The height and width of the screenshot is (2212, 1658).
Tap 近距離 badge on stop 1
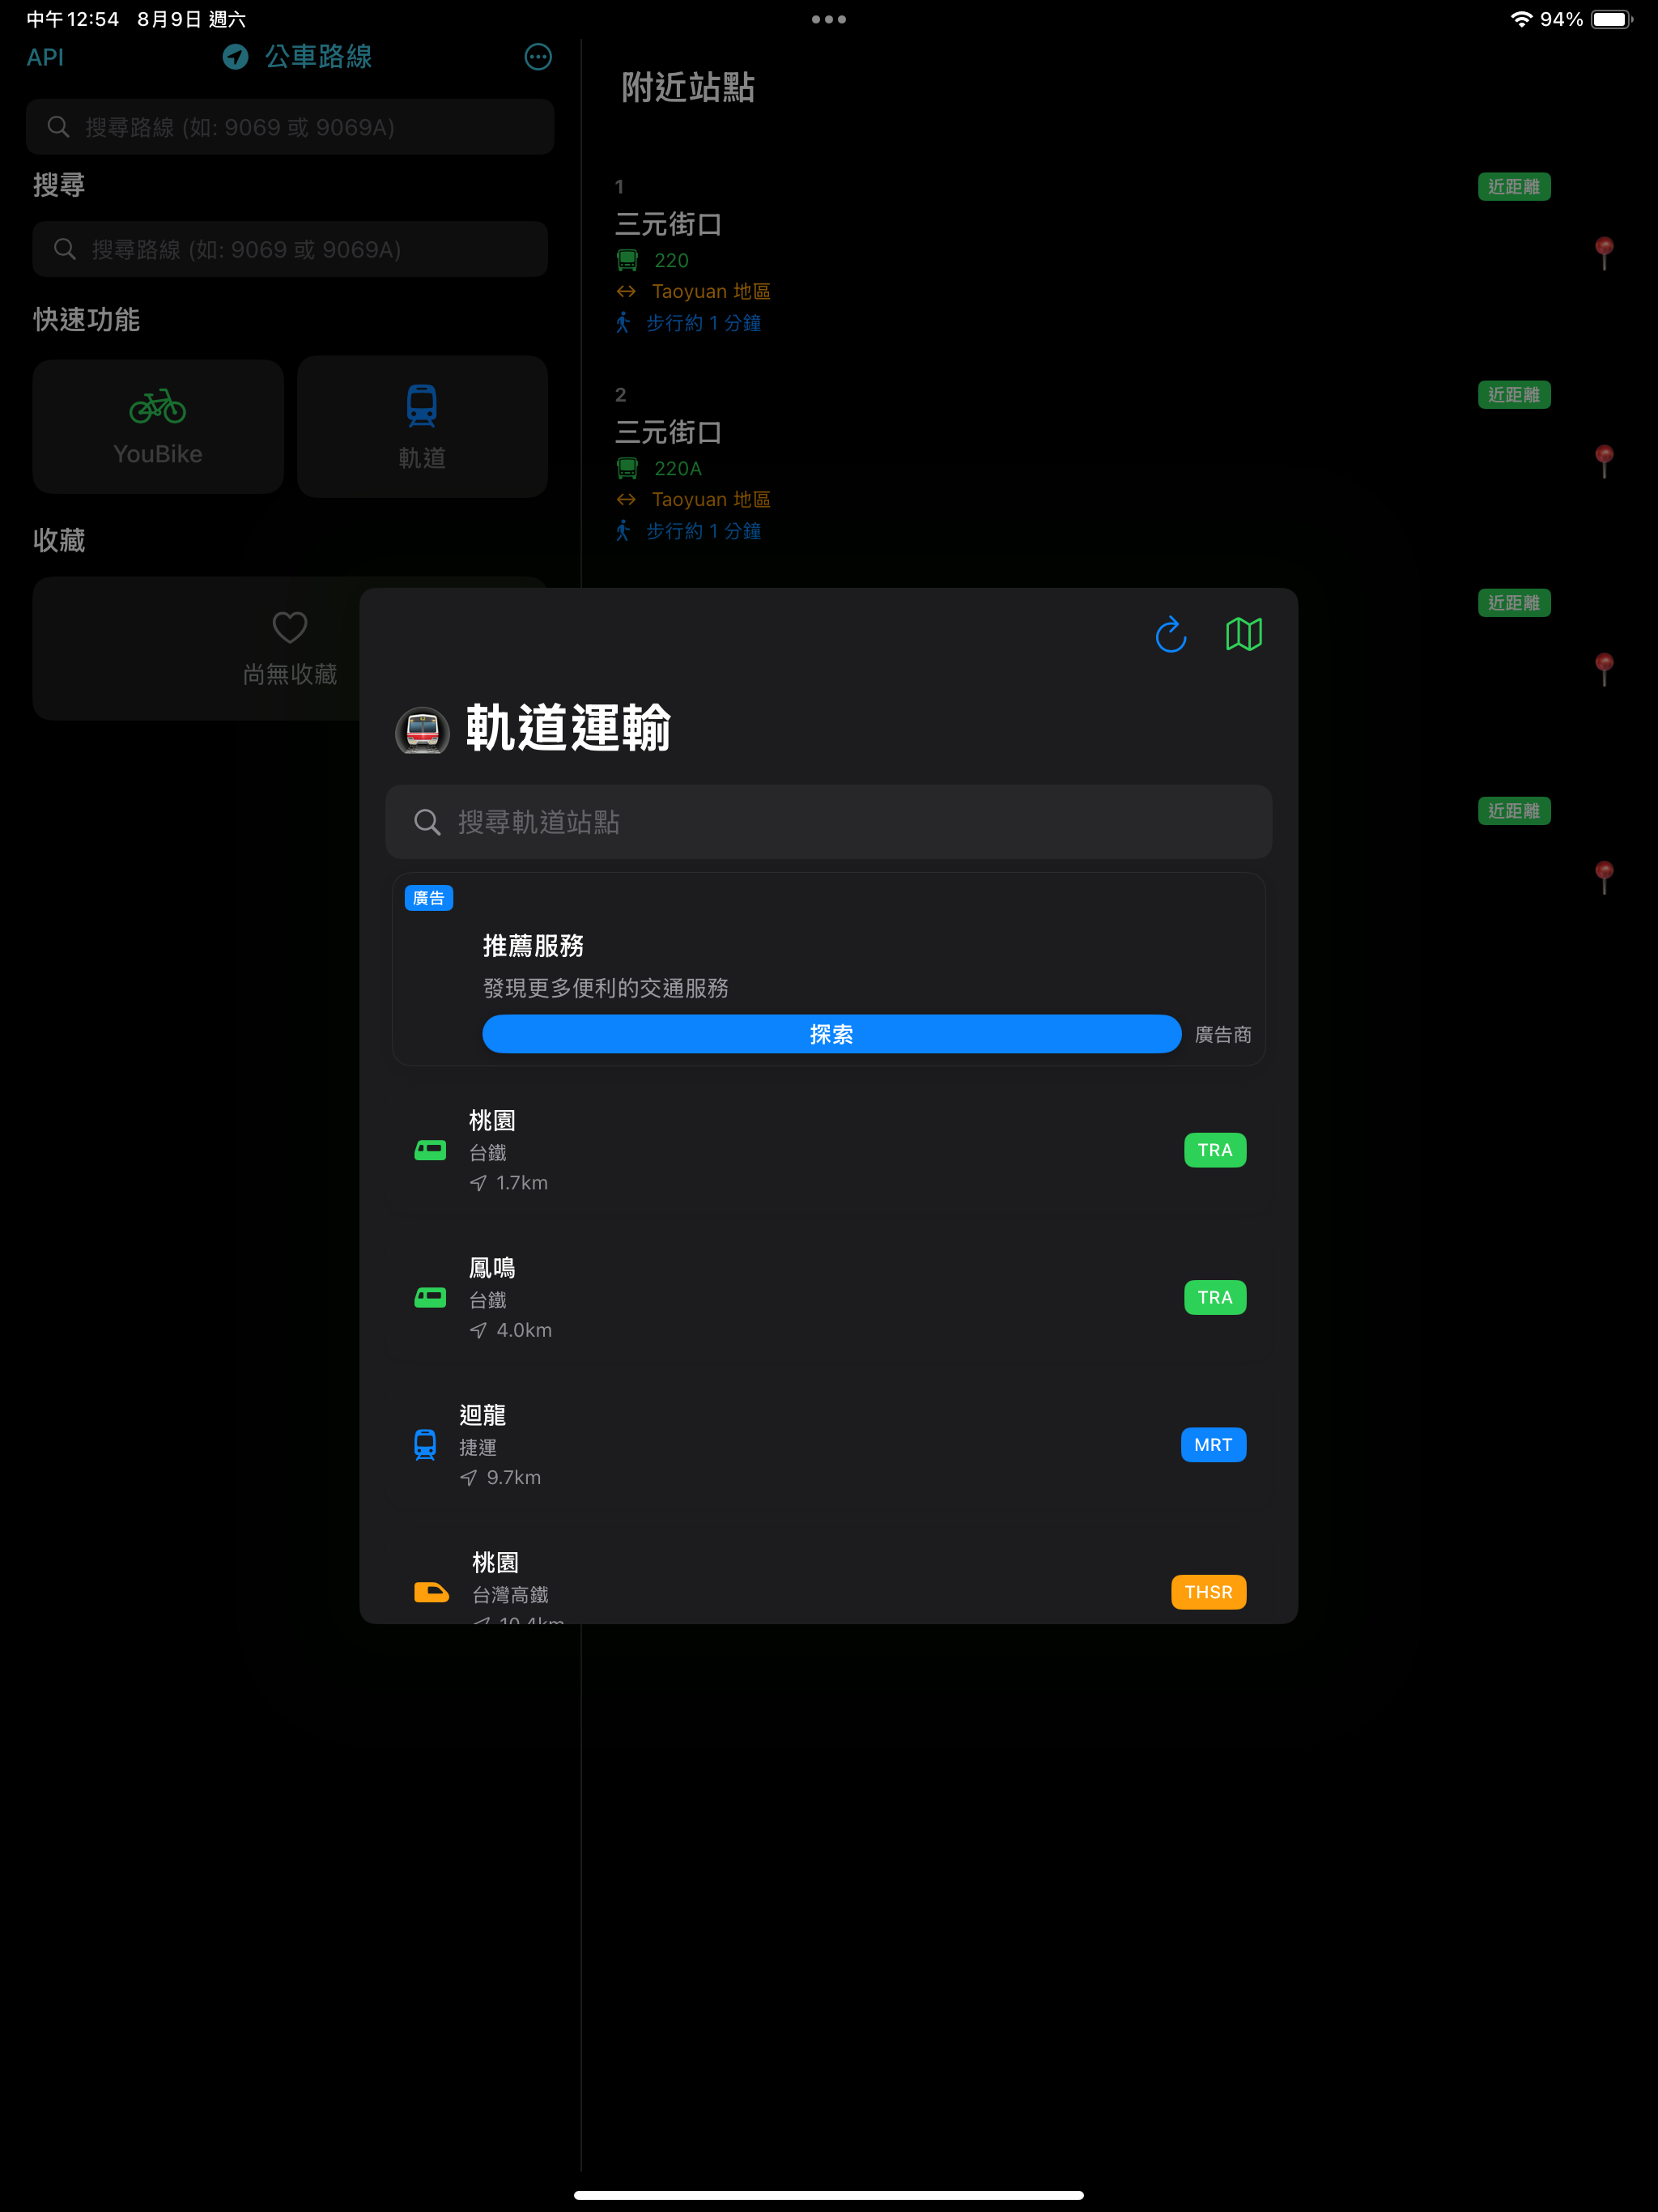pyautogui.click(x=1514, y=187)
